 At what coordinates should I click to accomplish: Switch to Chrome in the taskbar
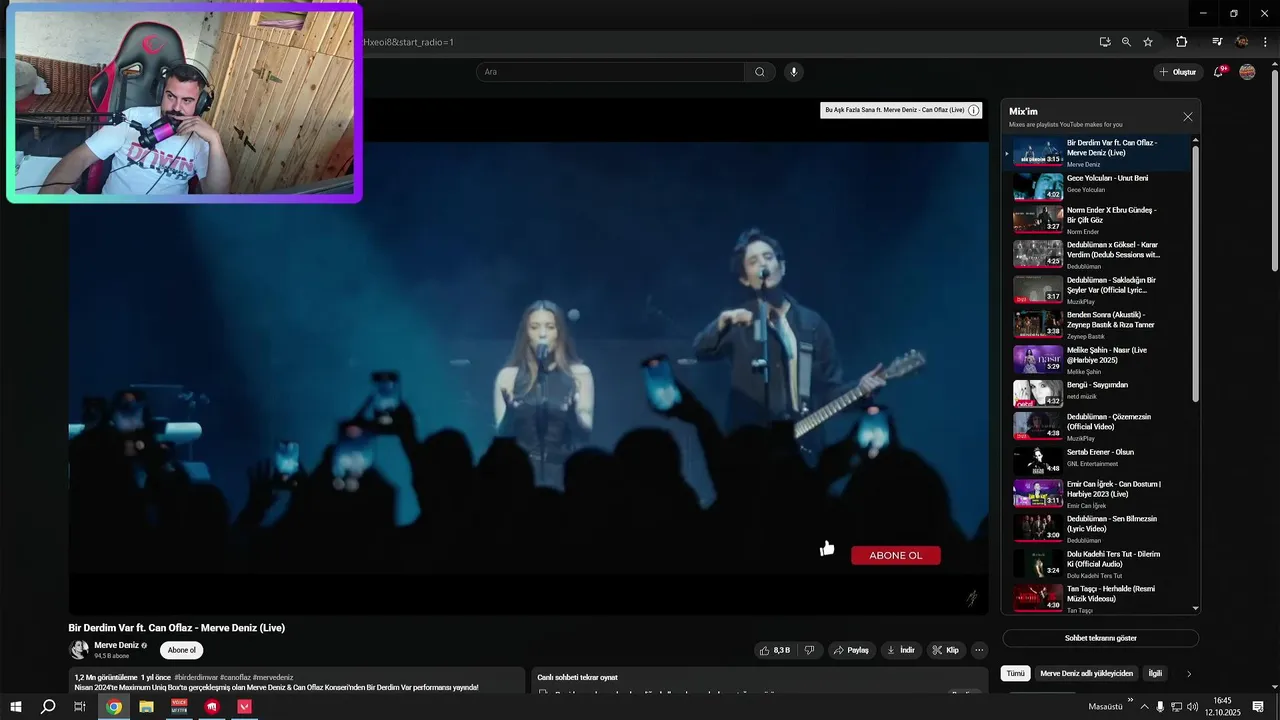pyautogui.click(x=114, y=706)
